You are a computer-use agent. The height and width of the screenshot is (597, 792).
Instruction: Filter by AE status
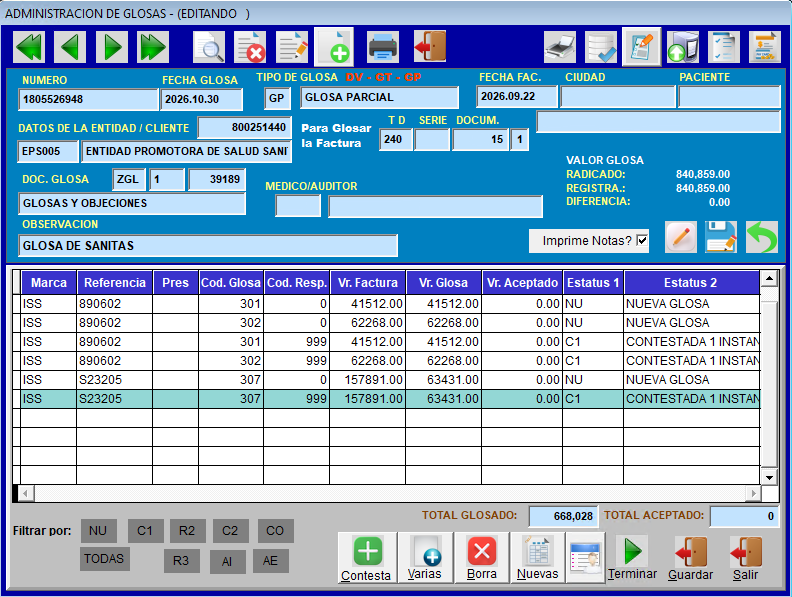(270, 561)
